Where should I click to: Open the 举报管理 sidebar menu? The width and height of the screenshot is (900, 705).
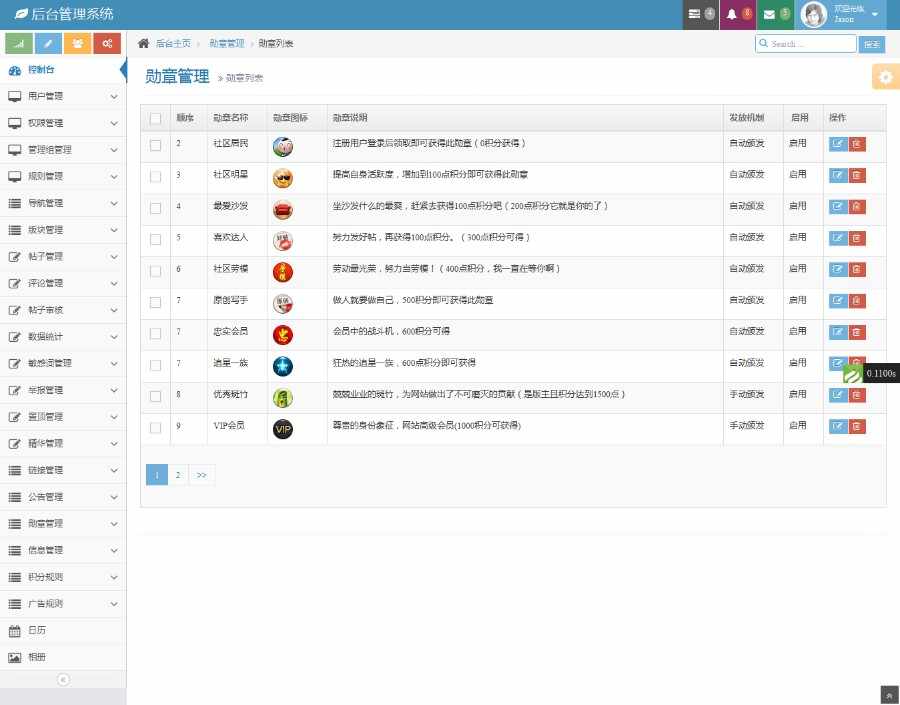63,390
